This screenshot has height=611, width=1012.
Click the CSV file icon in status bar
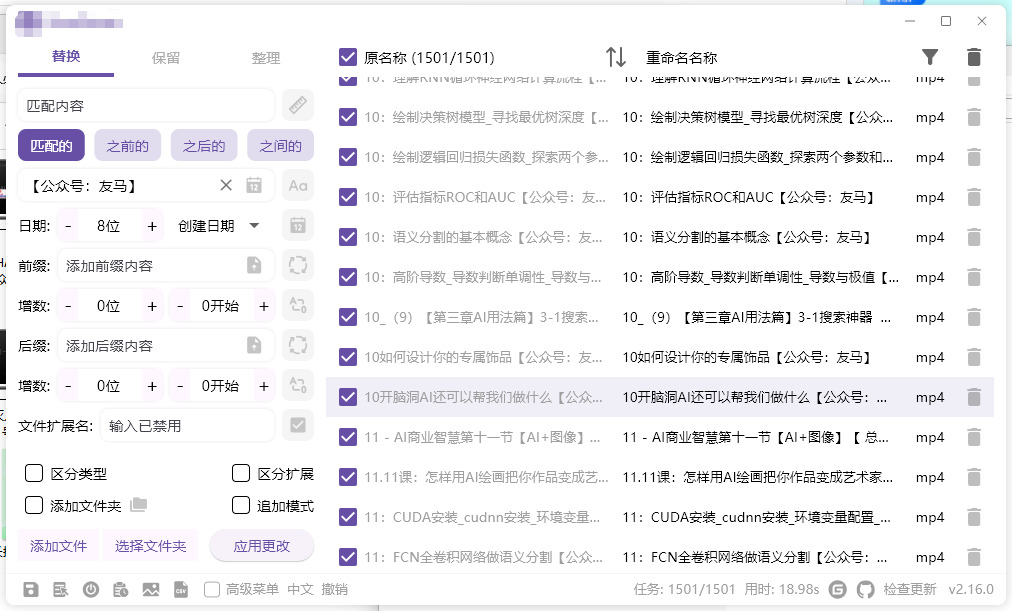tap(181, 589)
